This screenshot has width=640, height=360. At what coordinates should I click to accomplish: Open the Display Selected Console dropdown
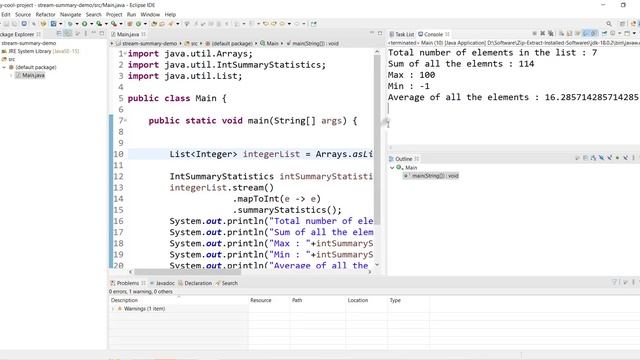coord(620,33)
